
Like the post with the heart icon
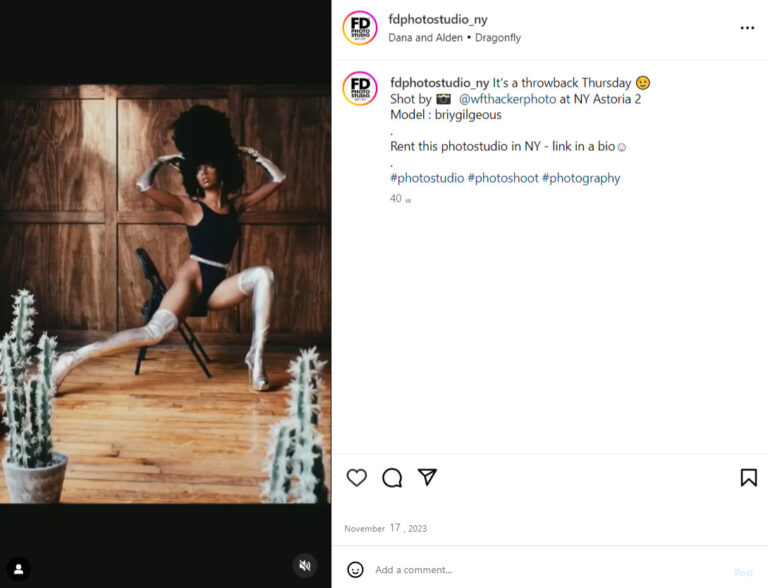[357, 478]
